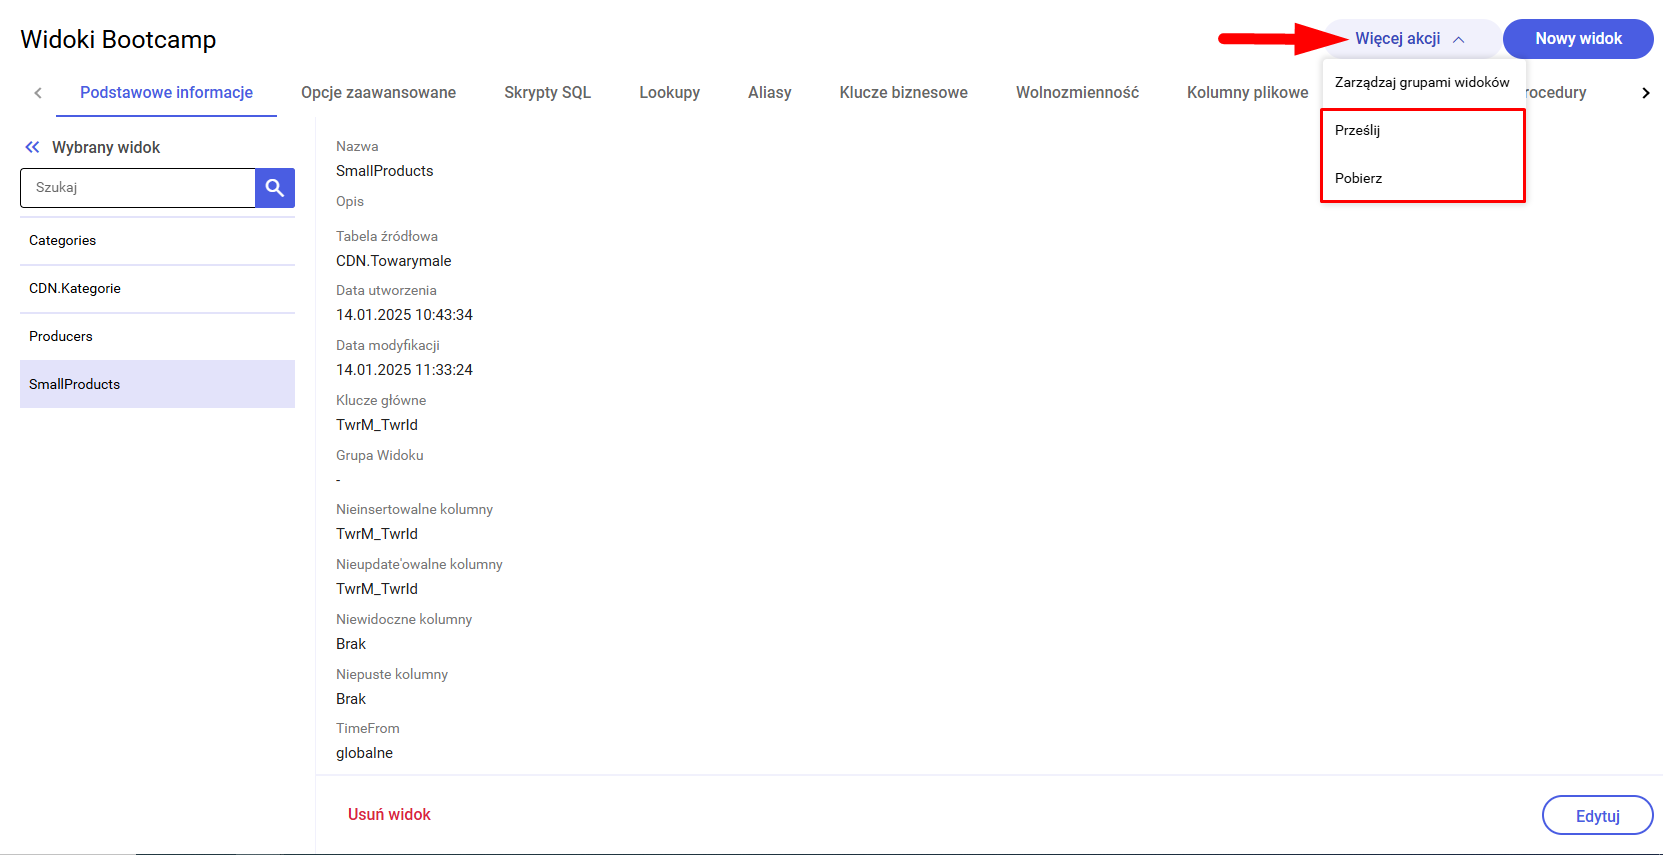Image resolution: width=1663 pixels, height=855 pixels.
Task: Click Usuń widok to delete view
Action: tap(389, 814)
